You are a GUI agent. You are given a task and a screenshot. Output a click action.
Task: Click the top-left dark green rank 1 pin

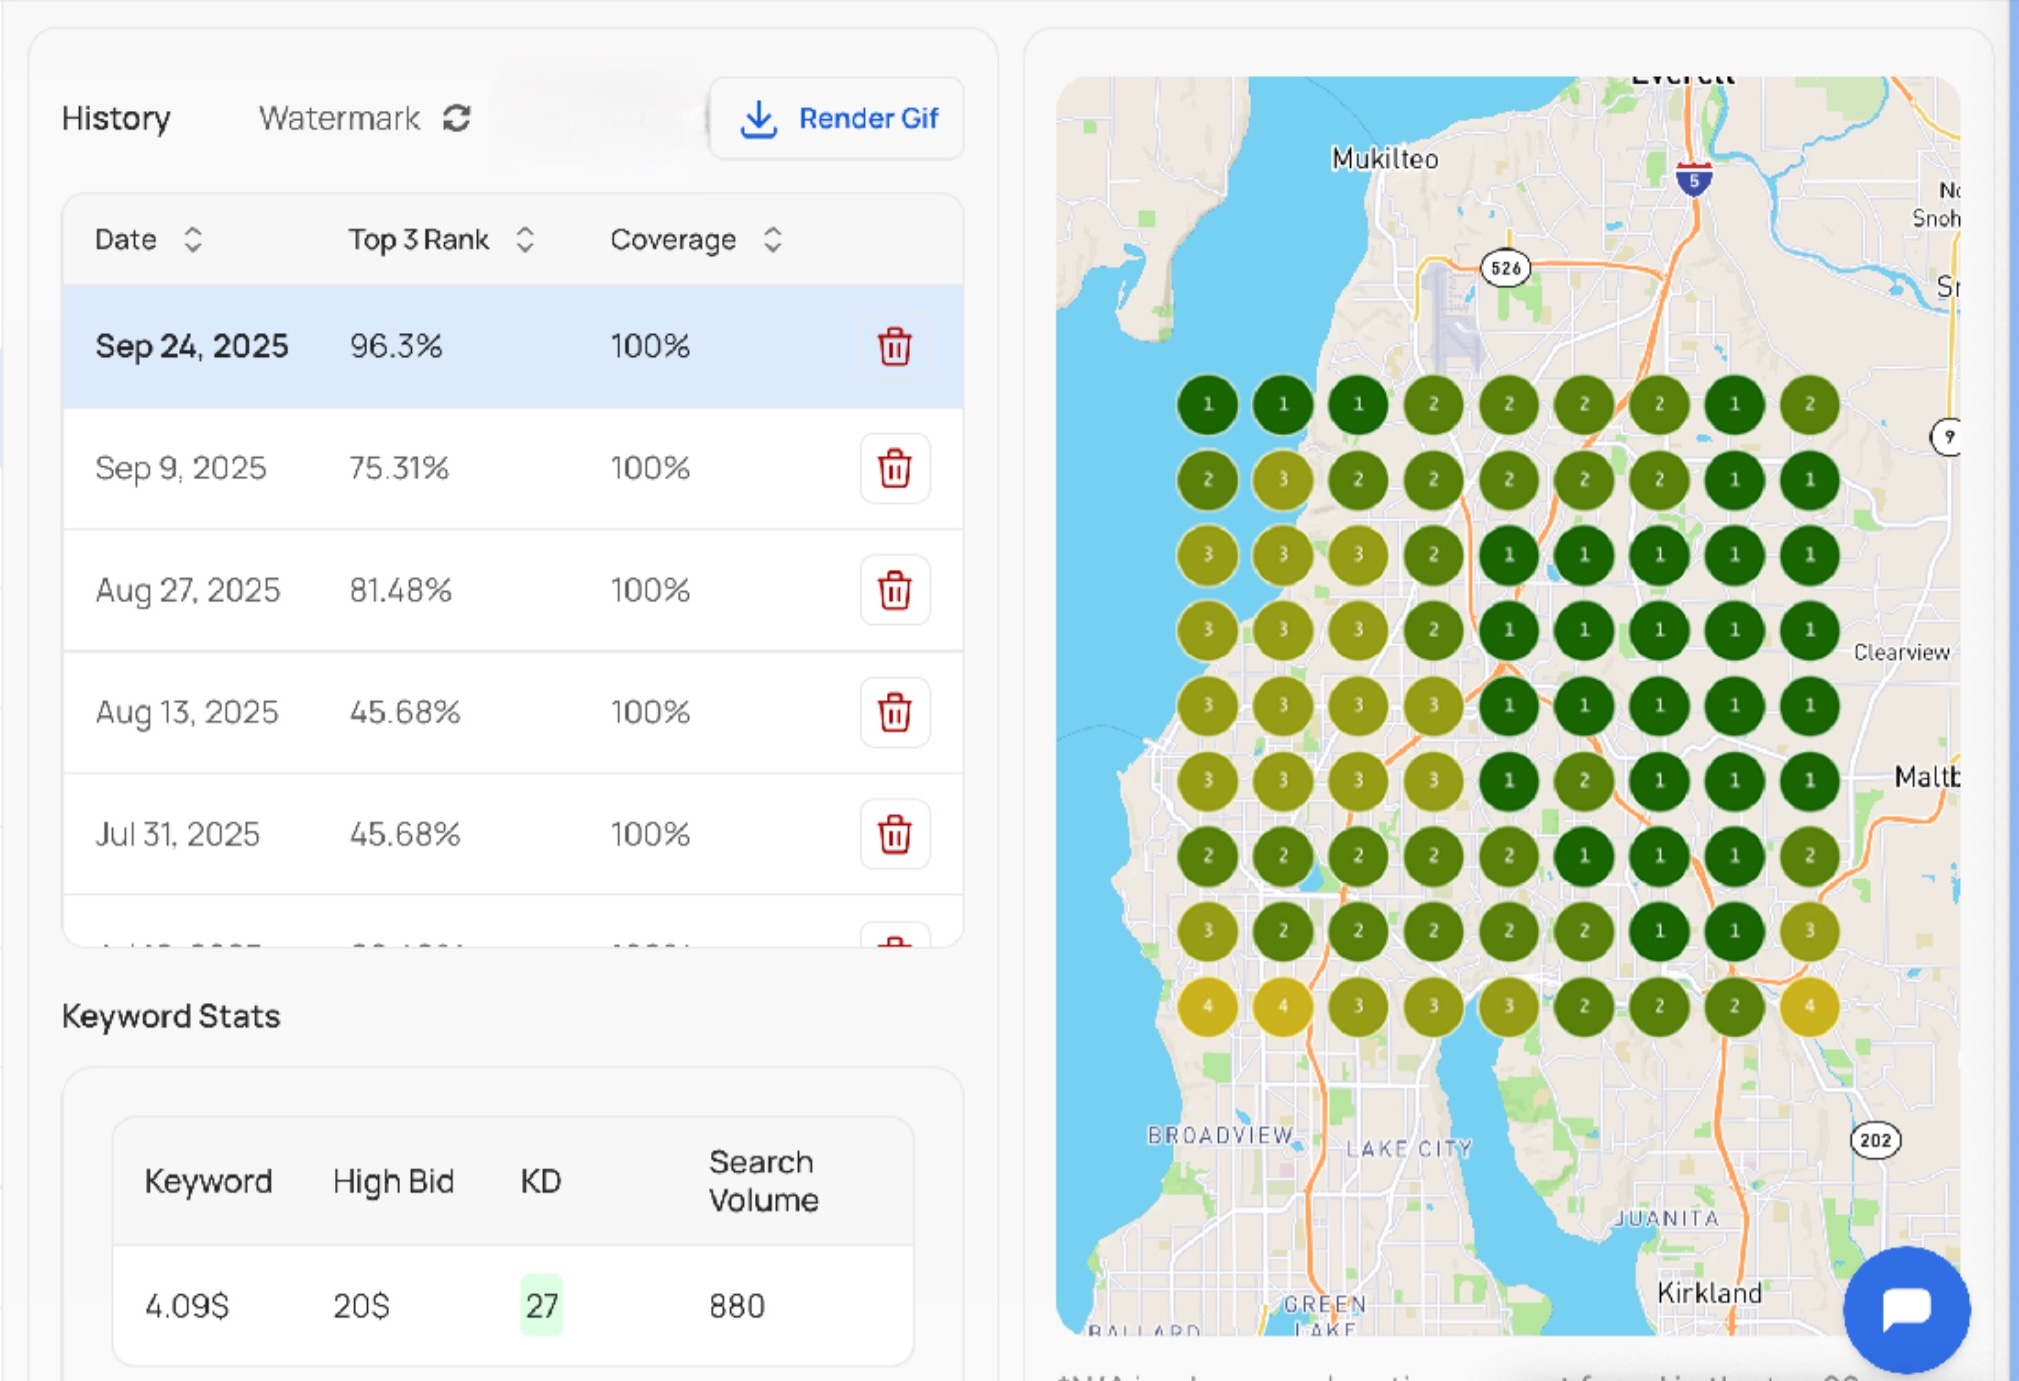click(x=1207, y=404)
